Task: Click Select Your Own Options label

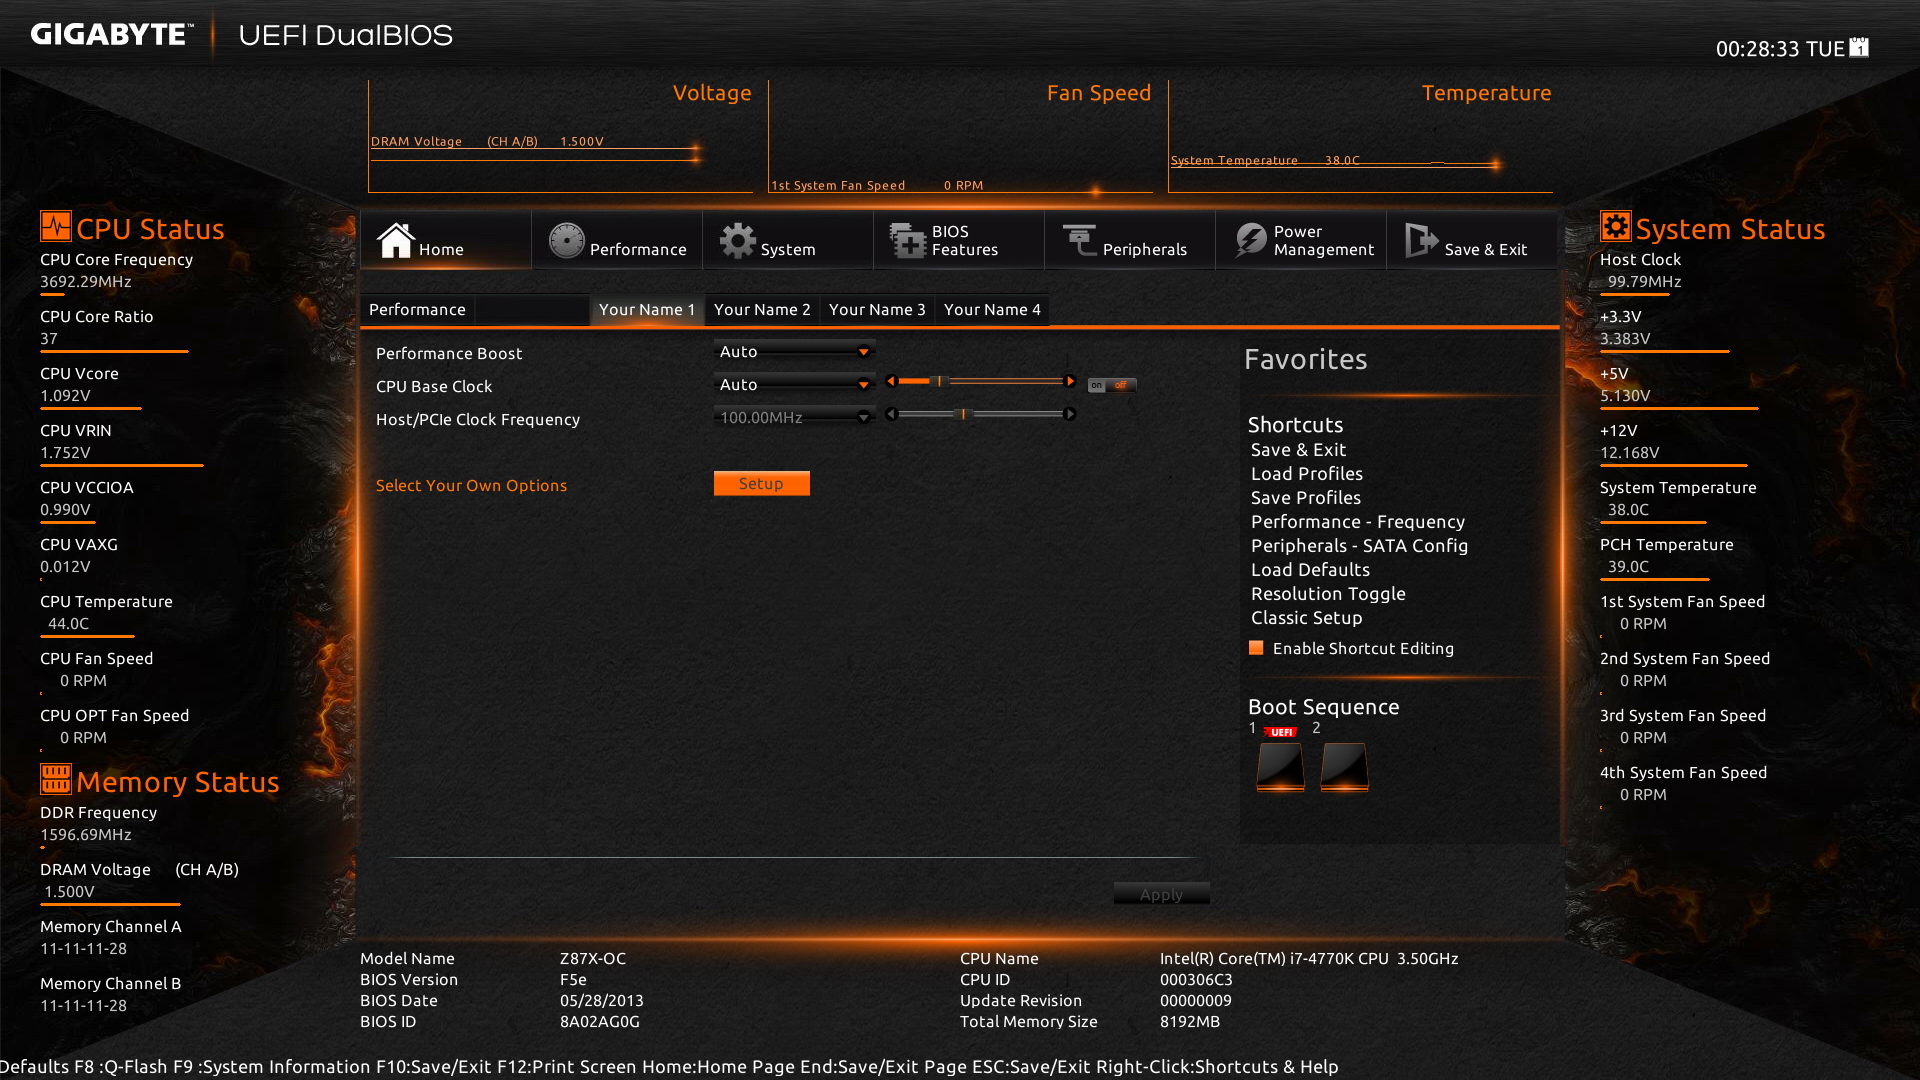Action: tap(471, 485)
